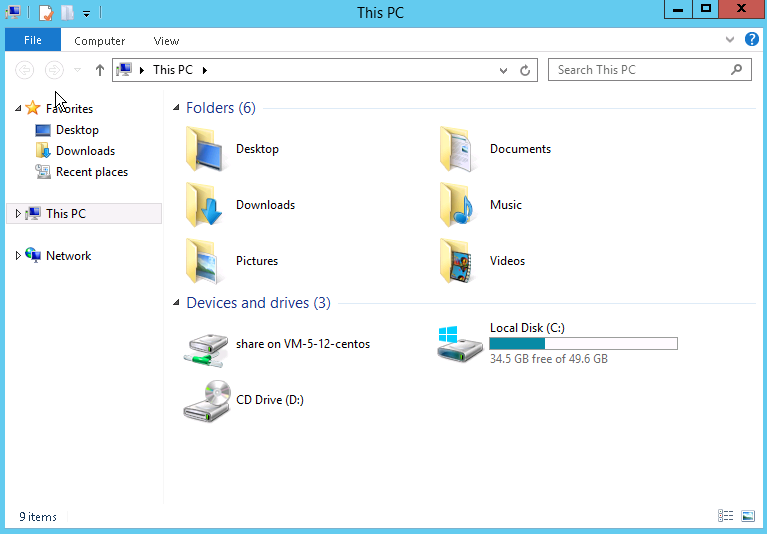Refresh This PC with refresh icon

[525, 70]
